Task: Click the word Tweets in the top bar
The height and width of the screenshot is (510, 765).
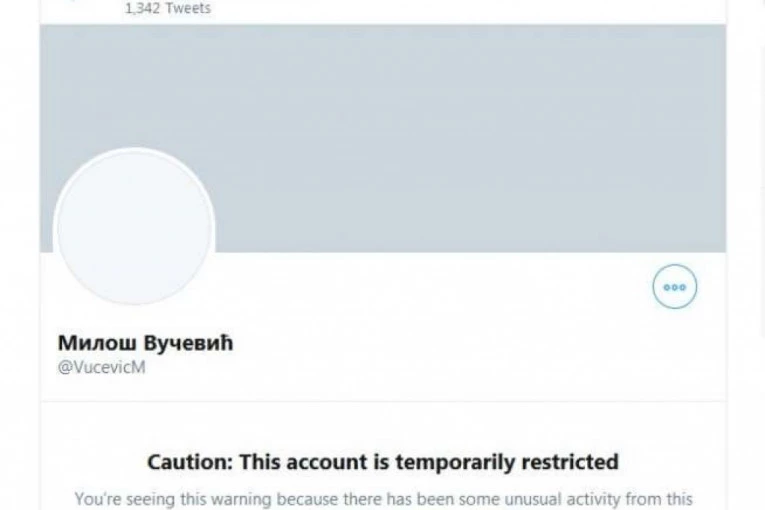Action: (x=189, y=8)
